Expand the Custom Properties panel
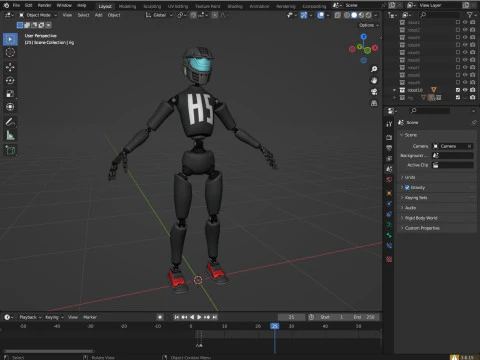Viewport: 480px width, 360px height. pyautogui.click(x=437, y=228)
